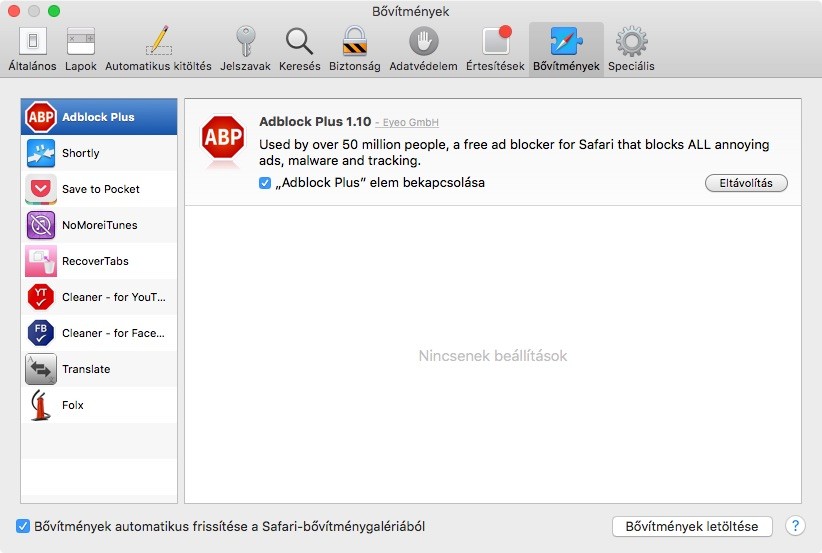Click the Speciális tab label
Viewport: 822px width, 553px height.
coord(631,67)
